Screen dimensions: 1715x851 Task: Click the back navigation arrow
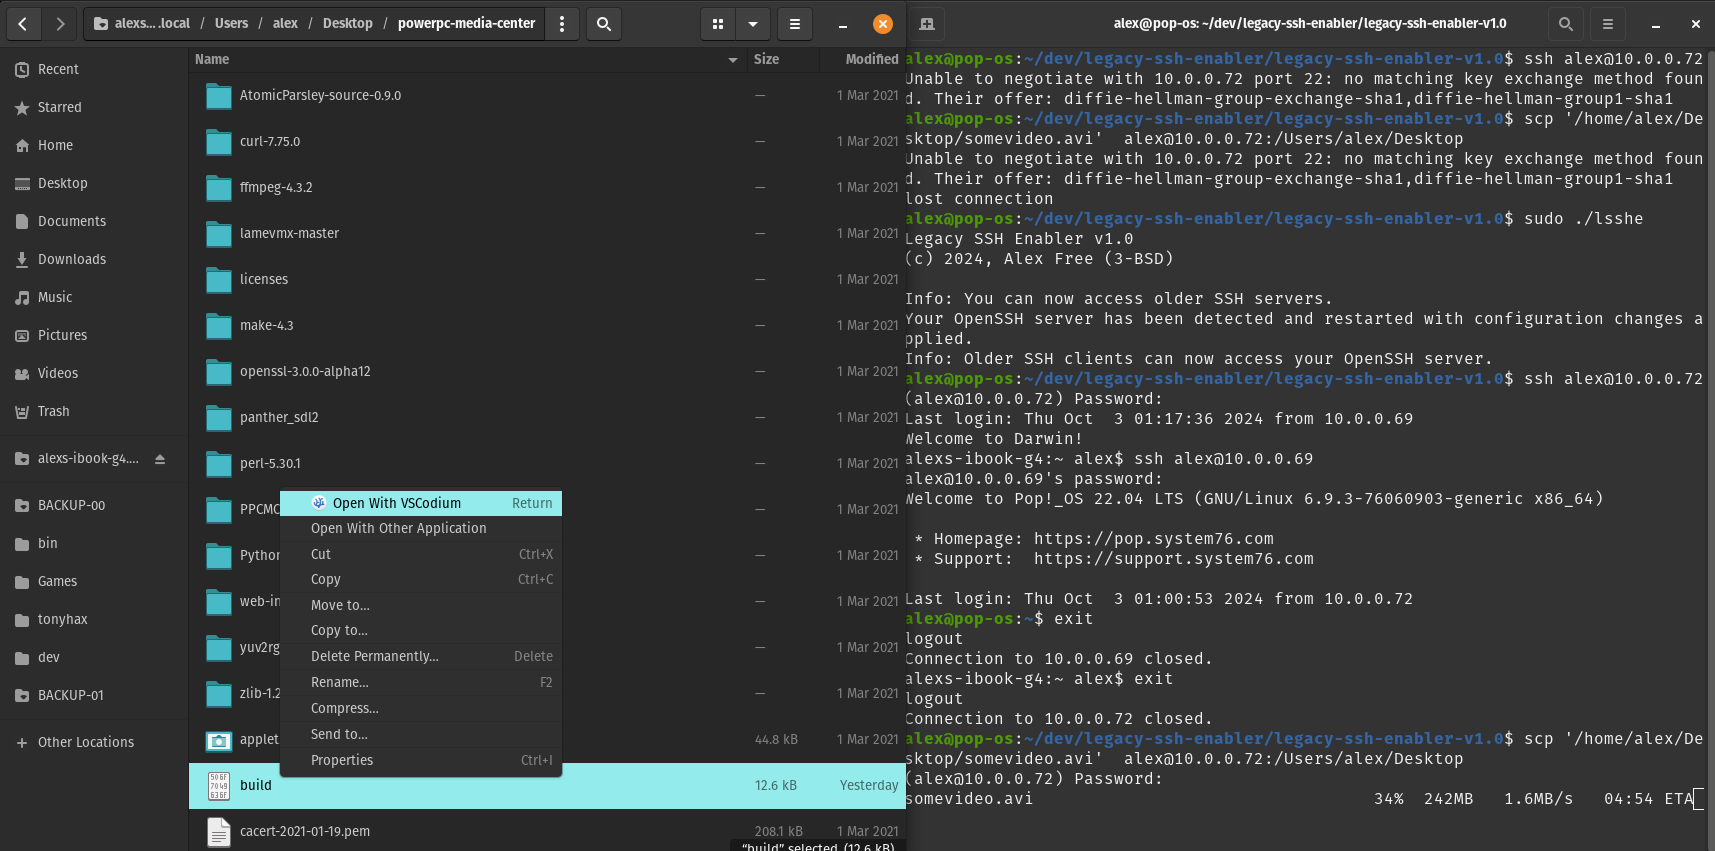[x=23, y=23]
